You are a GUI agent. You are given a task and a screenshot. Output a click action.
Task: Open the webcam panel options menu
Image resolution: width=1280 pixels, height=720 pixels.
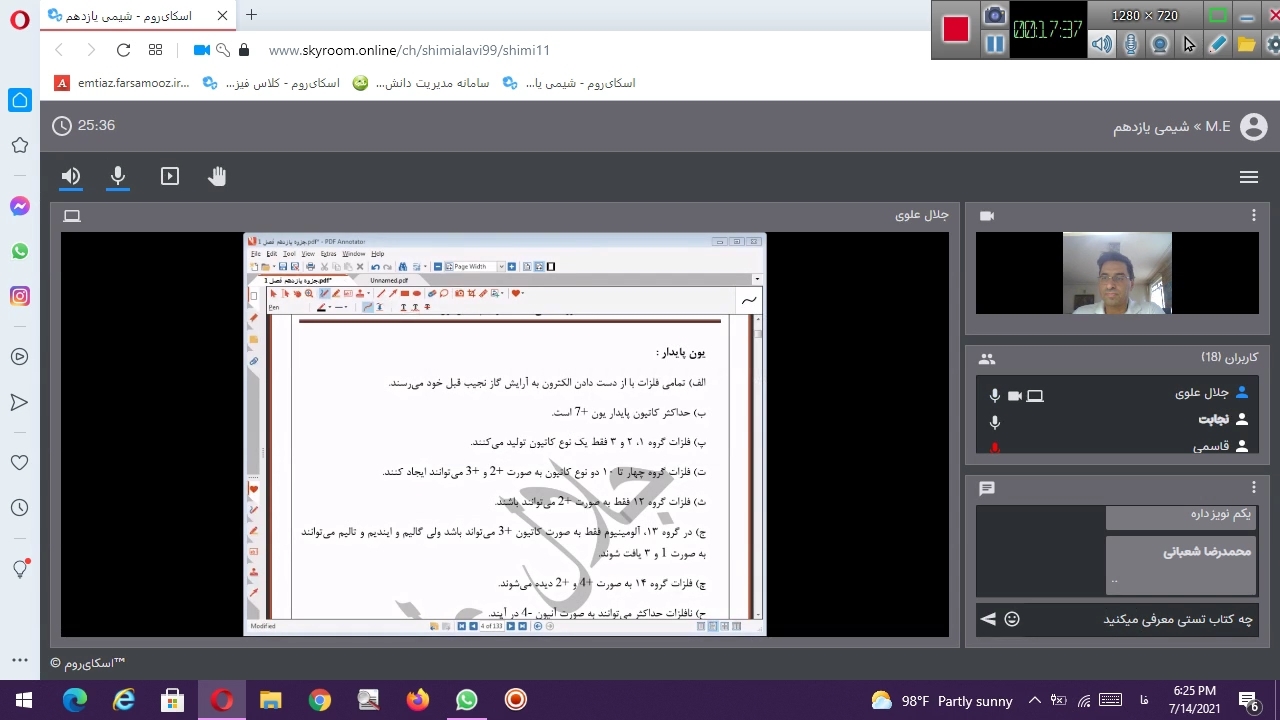[x=1253, y=215]
